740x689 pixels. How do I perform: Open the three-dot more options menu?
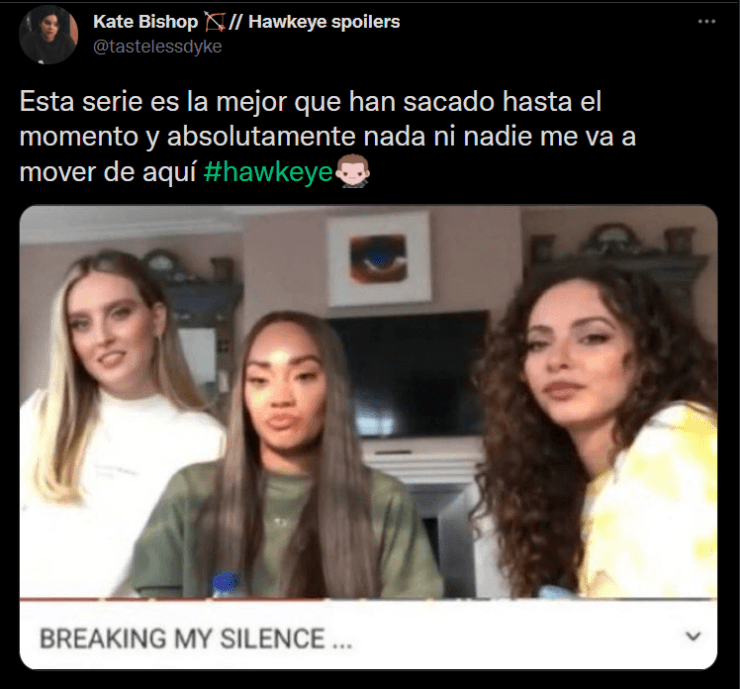click(x=706, y=21)
